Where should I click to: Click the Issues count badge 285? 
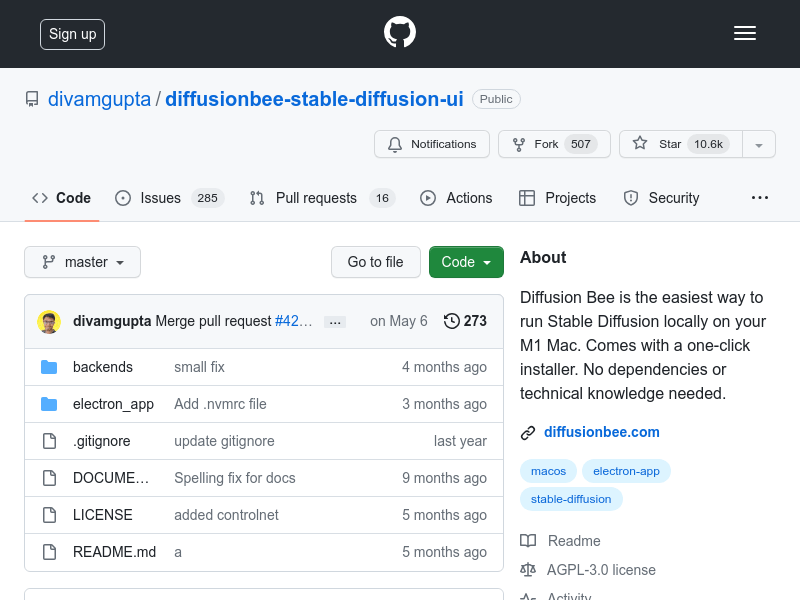point(208,198)
